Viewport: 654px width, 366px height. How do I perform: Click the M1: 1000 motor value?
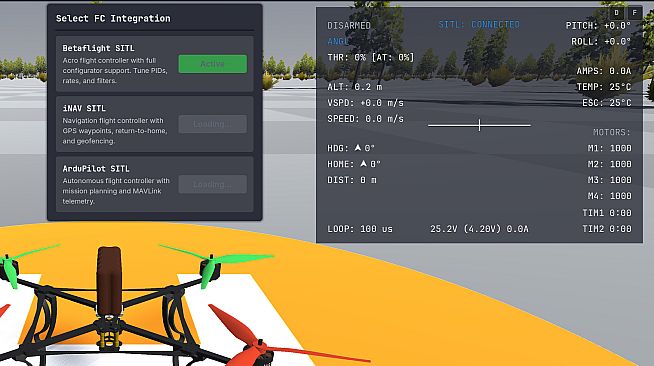click(x=609, y=148)
